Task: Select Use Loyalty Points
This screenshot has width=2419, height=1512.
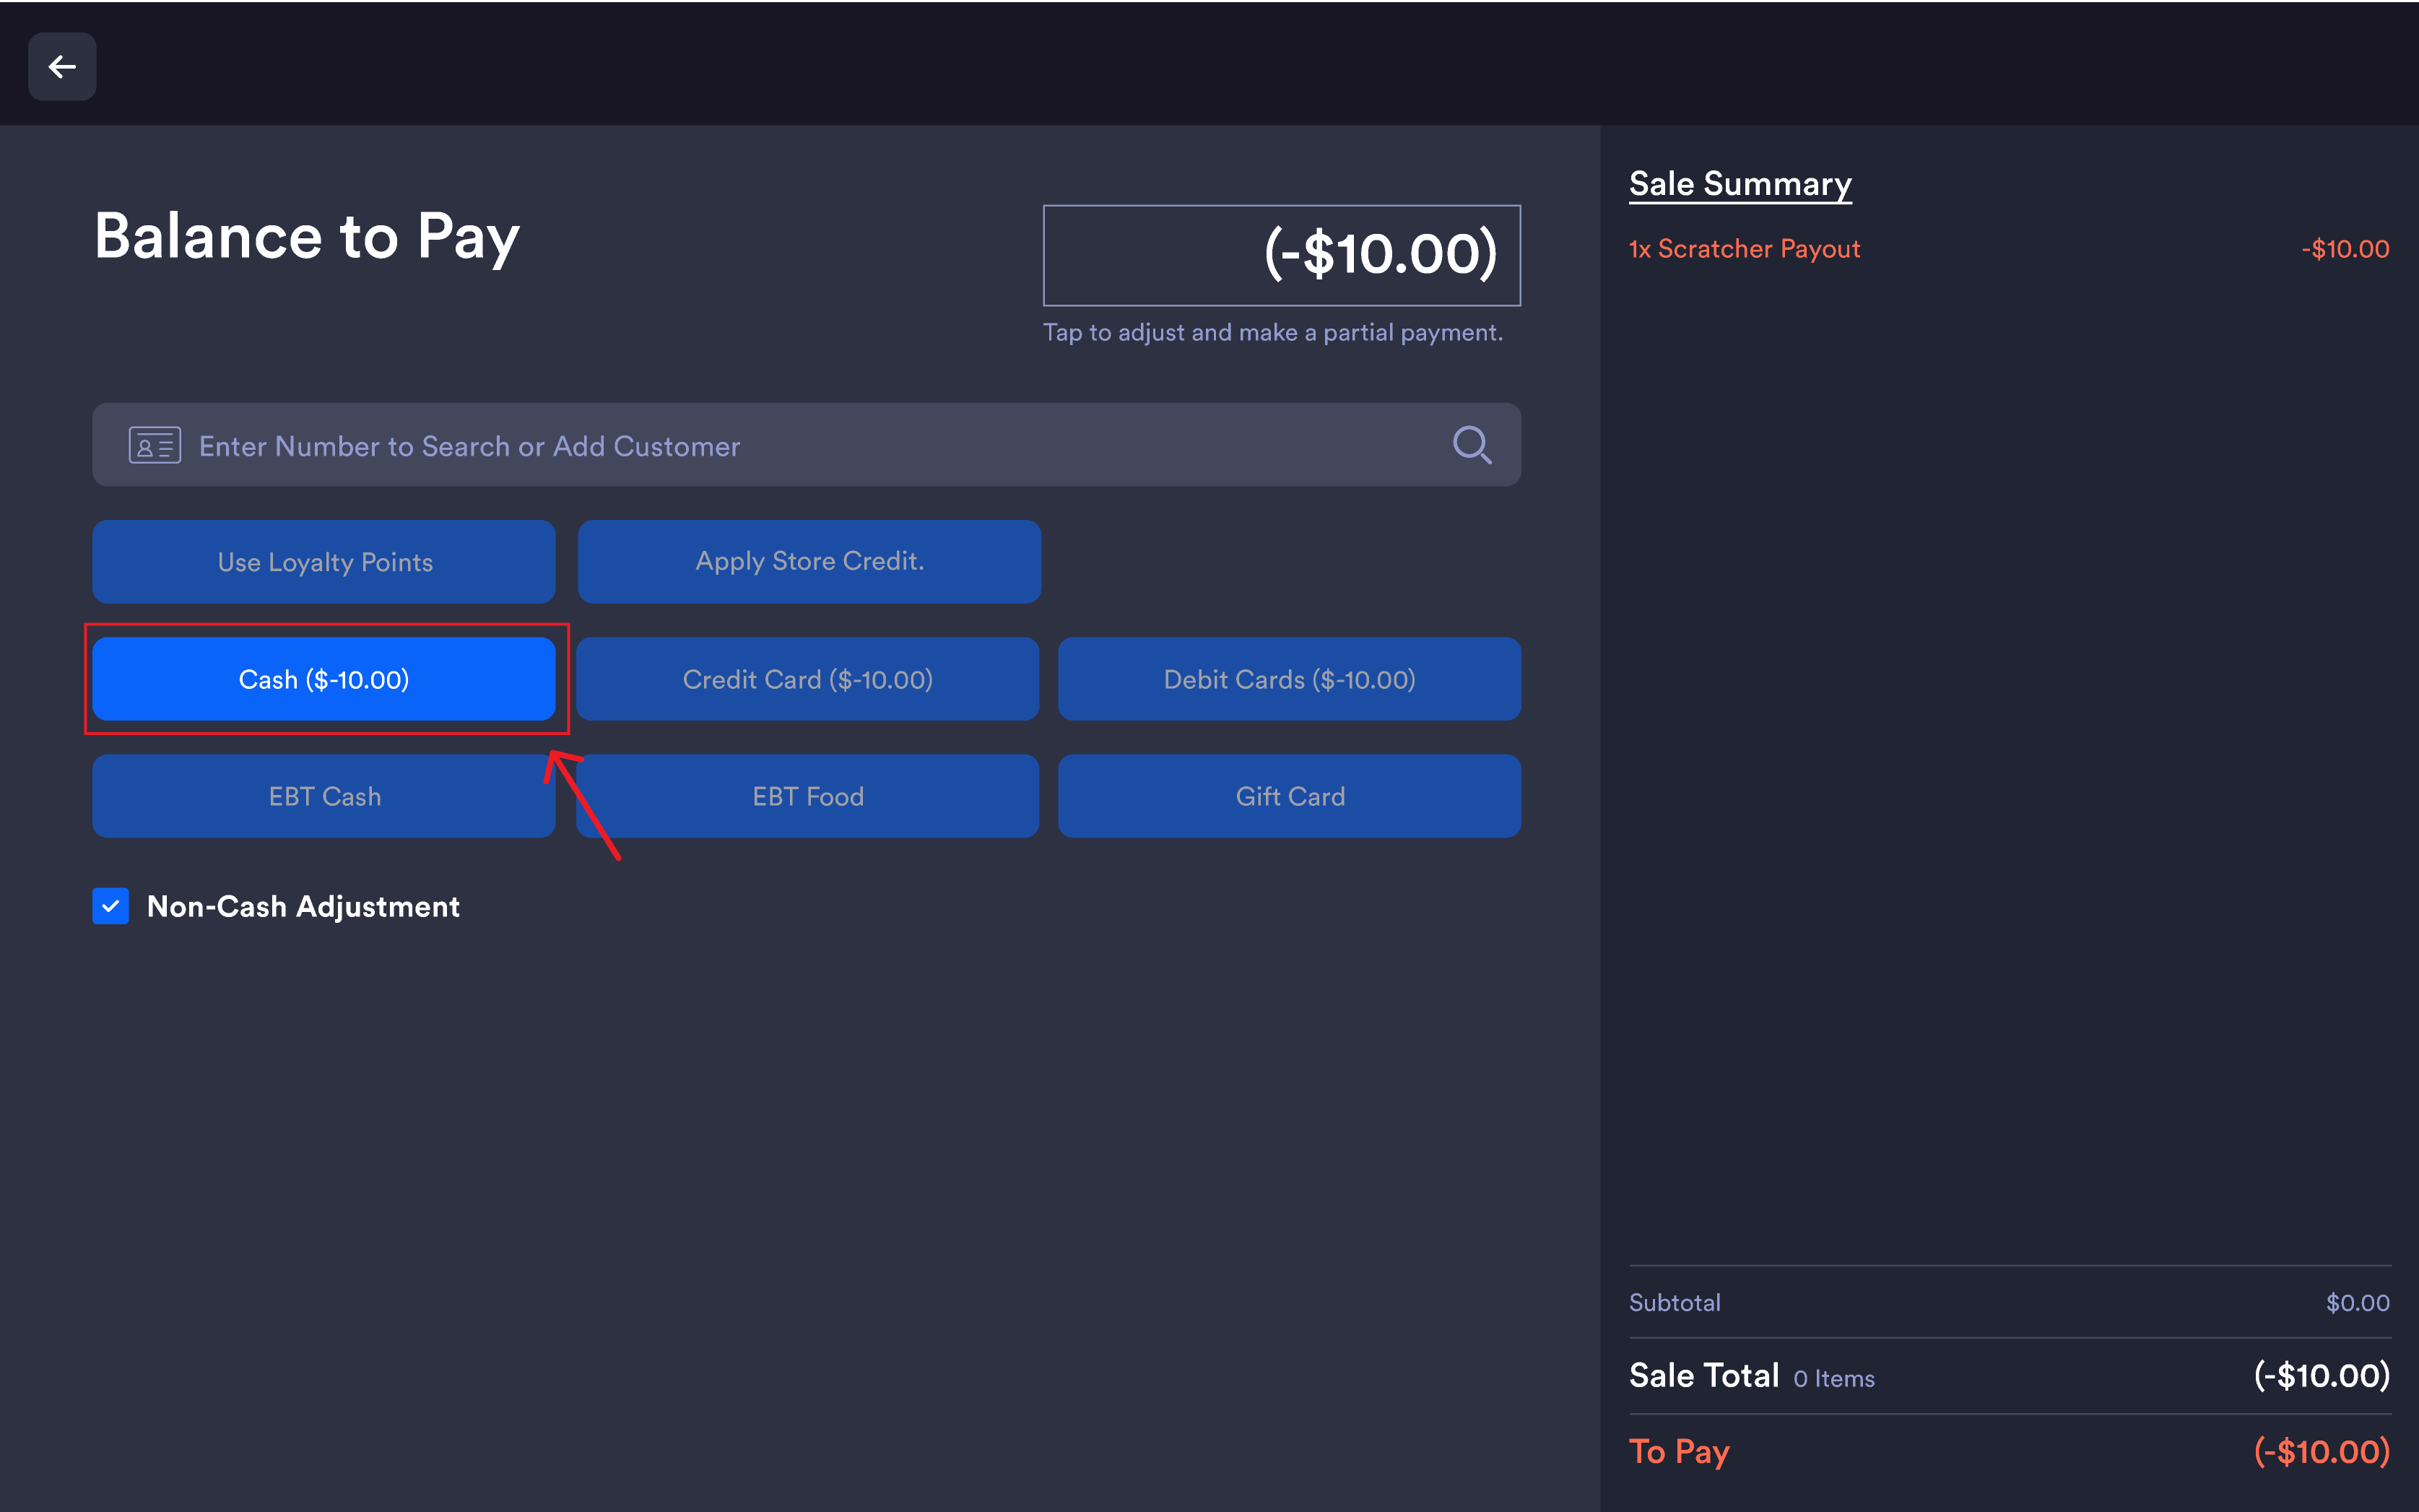Action: pos(324,562)
